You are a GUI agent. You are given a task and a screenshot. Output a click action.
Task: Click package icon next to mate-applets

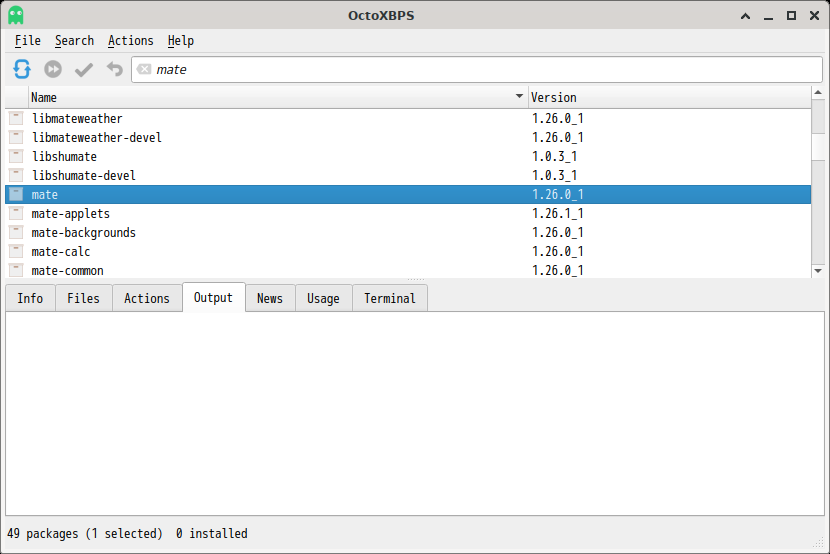[x=16, y=213]
